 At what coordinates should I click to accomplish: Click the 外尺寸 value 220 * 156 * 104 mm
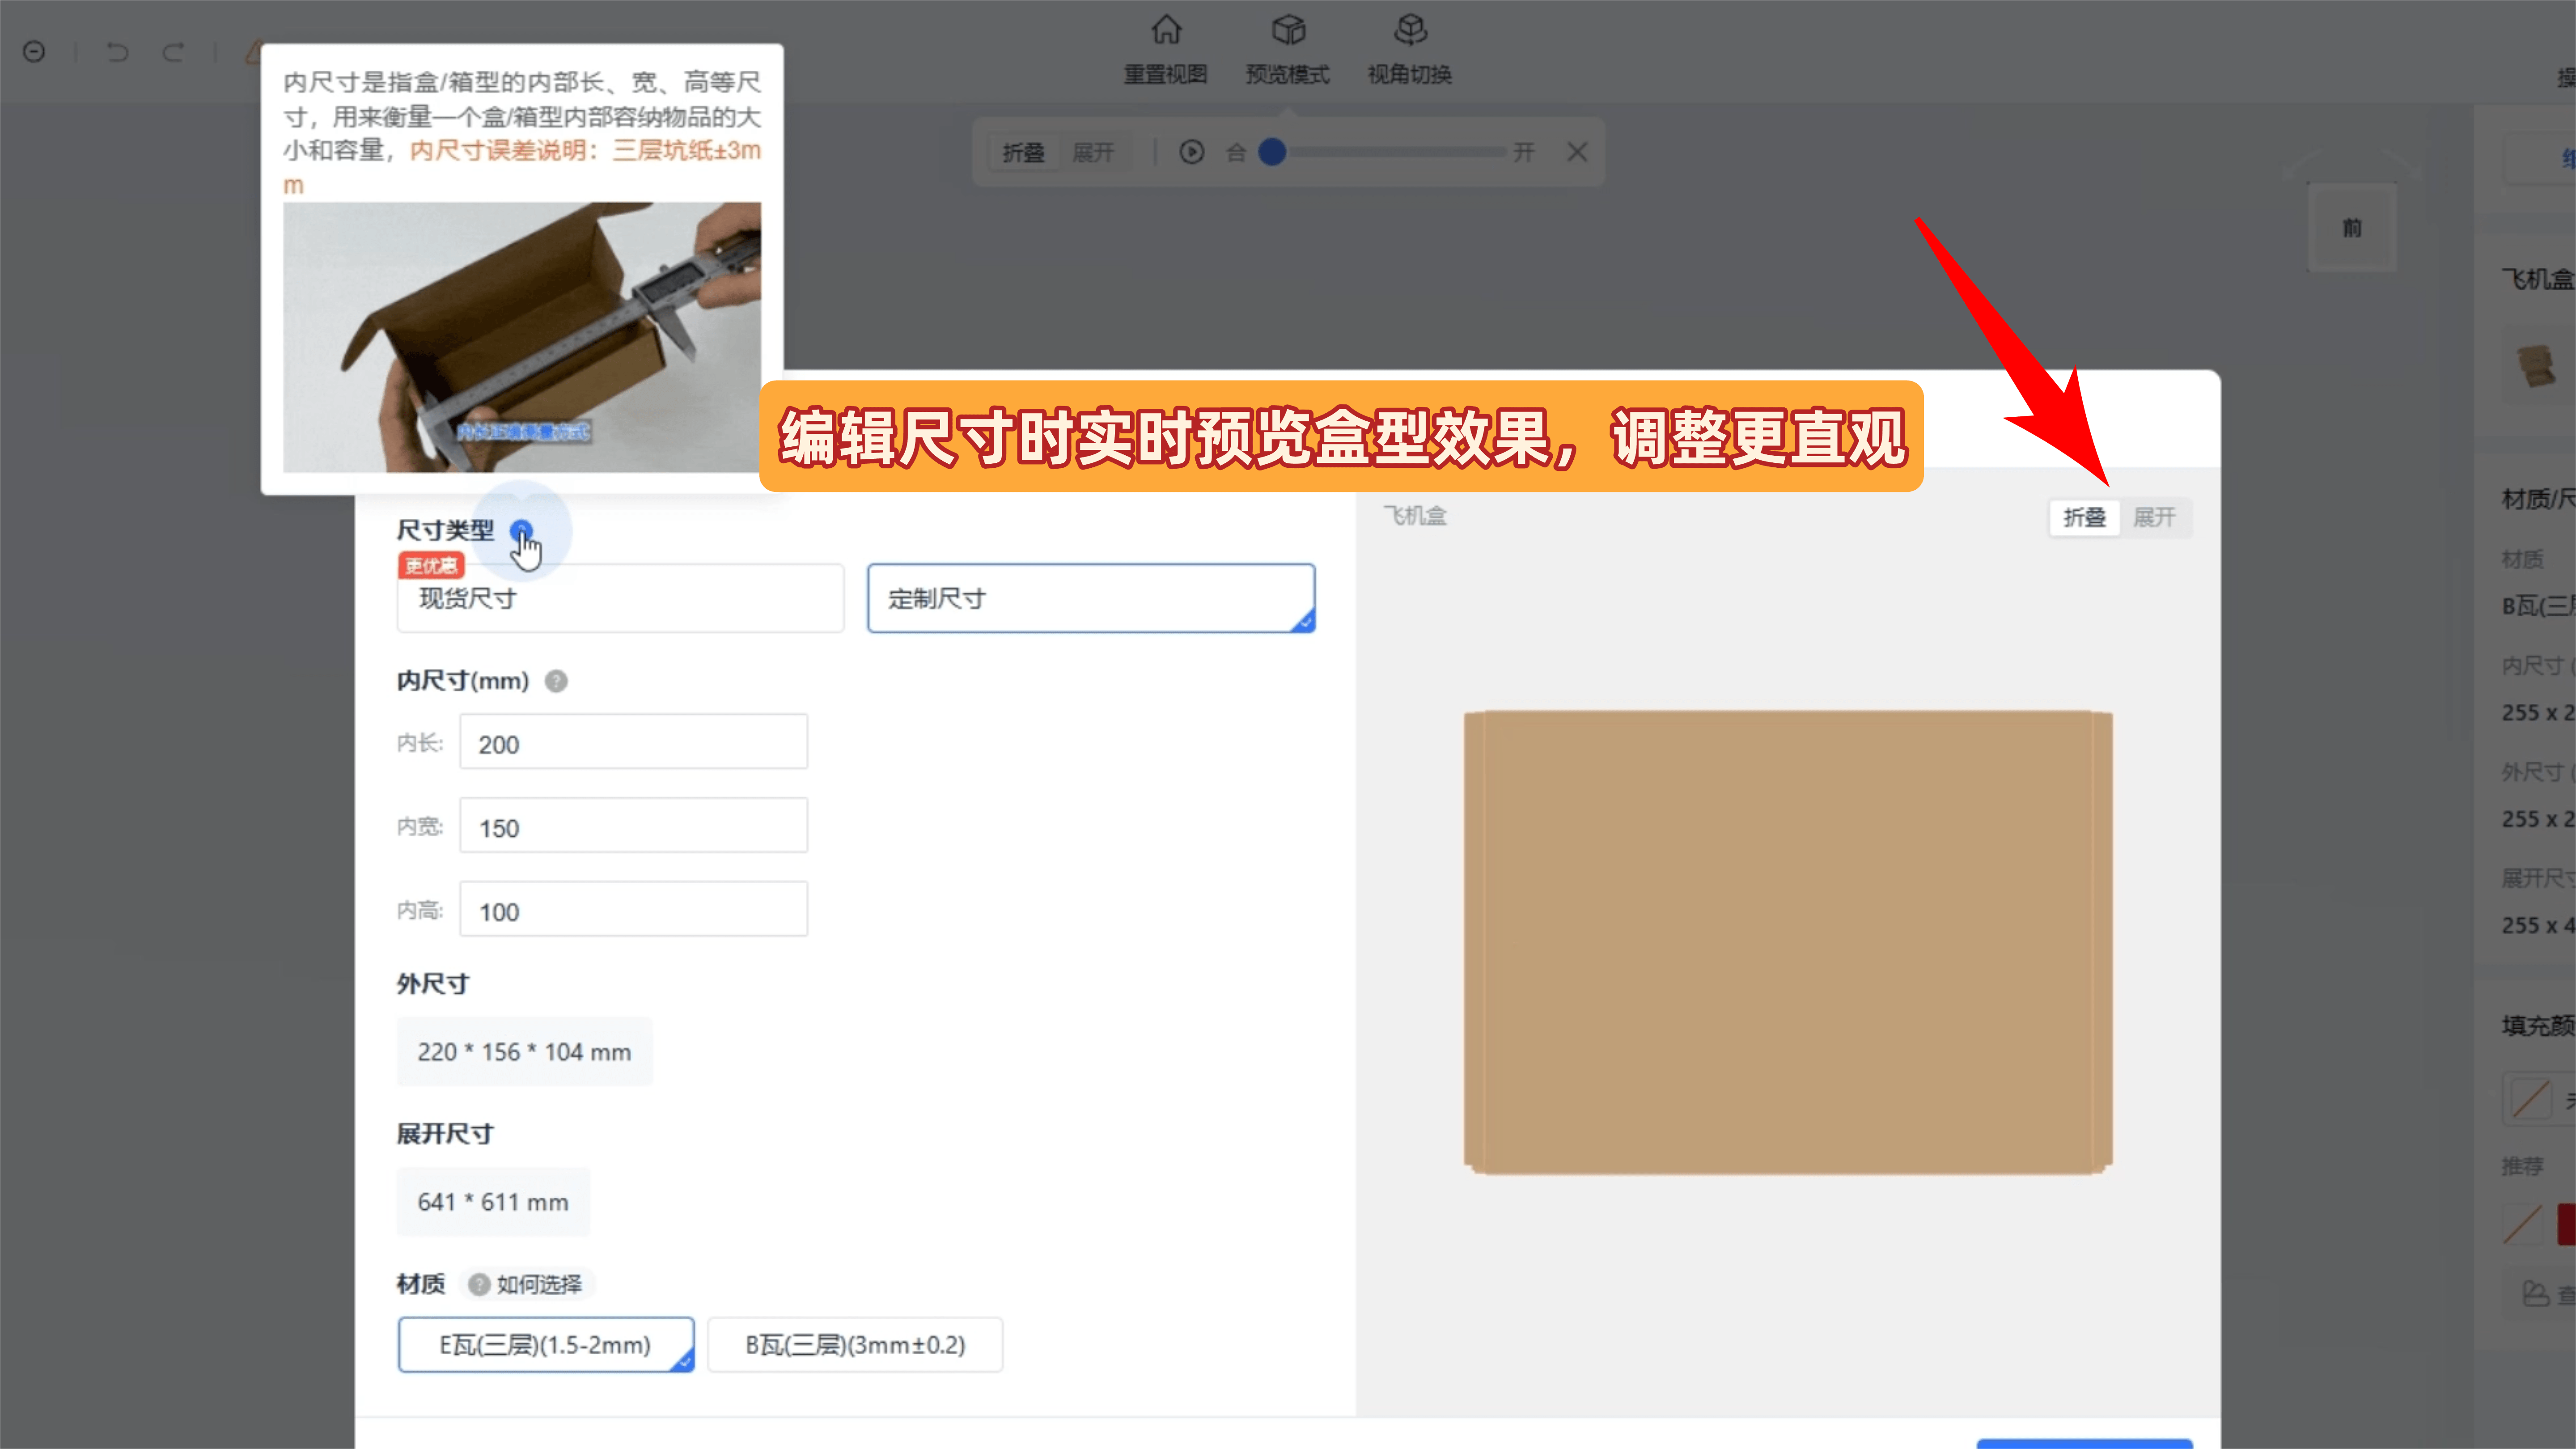tap(524, 1052)
